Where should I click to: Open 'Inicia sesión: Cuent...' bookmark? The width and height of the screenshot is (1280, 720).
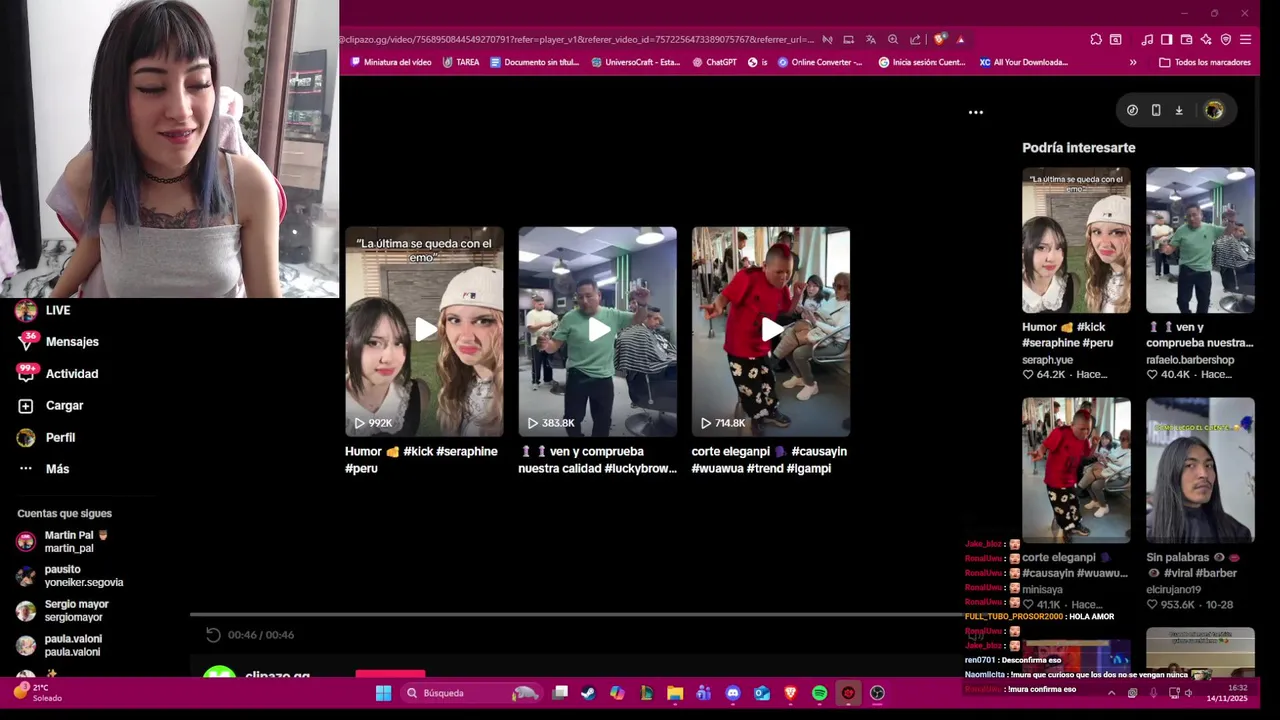pyautogui.click(x=922, y=62)
